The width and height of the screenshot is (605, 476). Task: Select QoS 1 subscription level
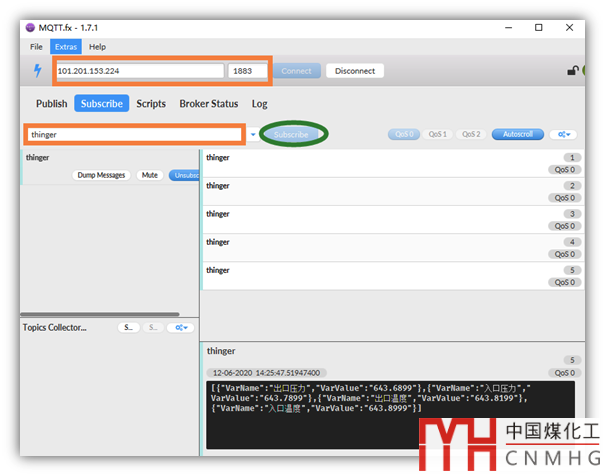[x=438, y=134]
